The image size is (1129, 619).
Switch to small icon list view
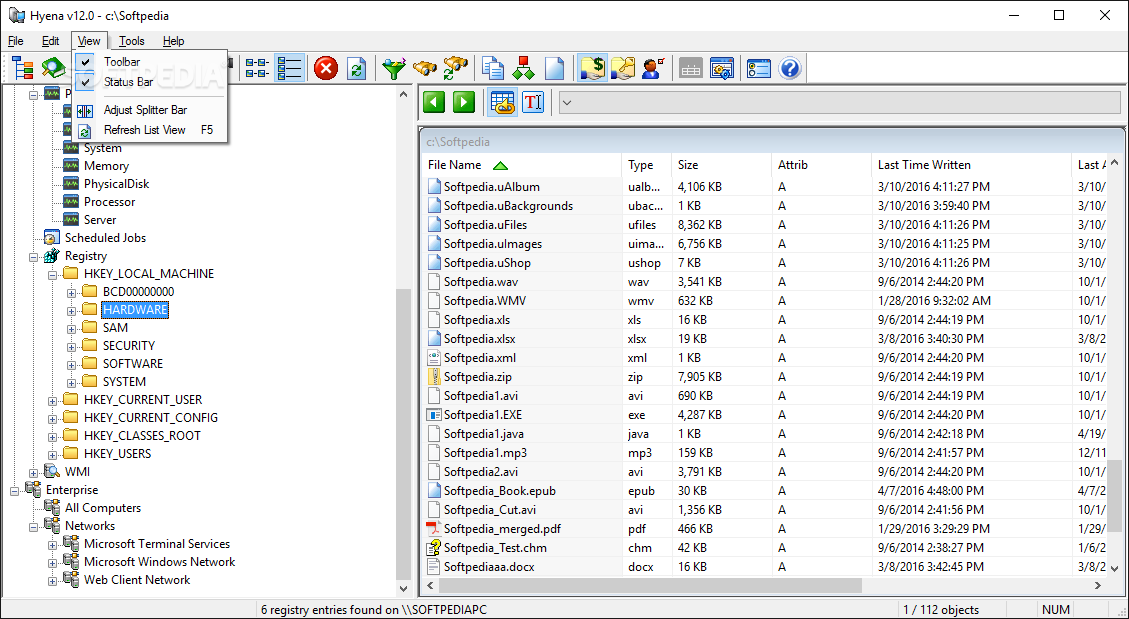coord(257,68)
